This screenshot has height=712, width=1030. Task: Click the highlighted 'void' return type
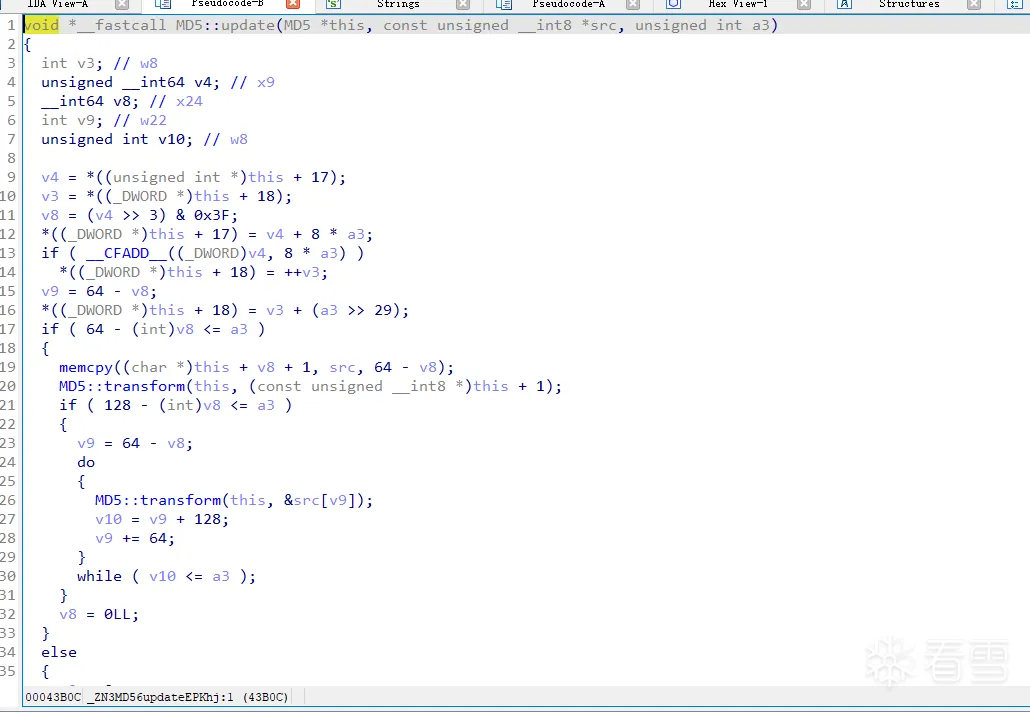41,25
